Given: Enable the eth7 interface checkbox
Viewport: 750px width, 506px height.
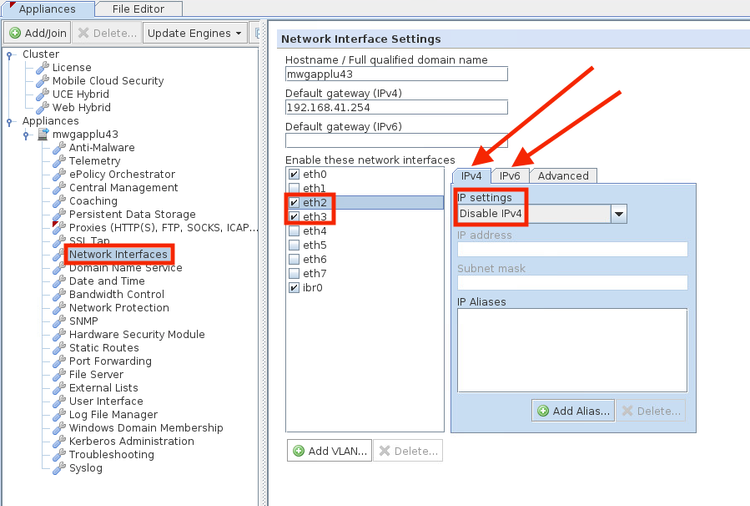Looking at the screenshot, I should tap(294, 274).
